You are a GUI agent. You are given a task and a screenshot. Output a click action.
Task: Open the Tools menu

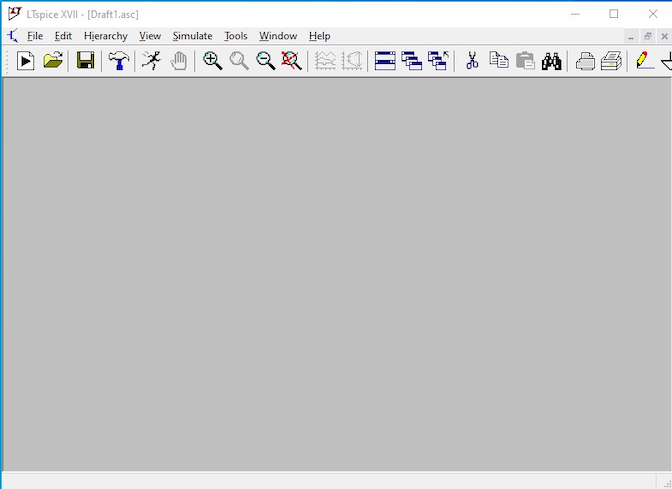point(236,36)
